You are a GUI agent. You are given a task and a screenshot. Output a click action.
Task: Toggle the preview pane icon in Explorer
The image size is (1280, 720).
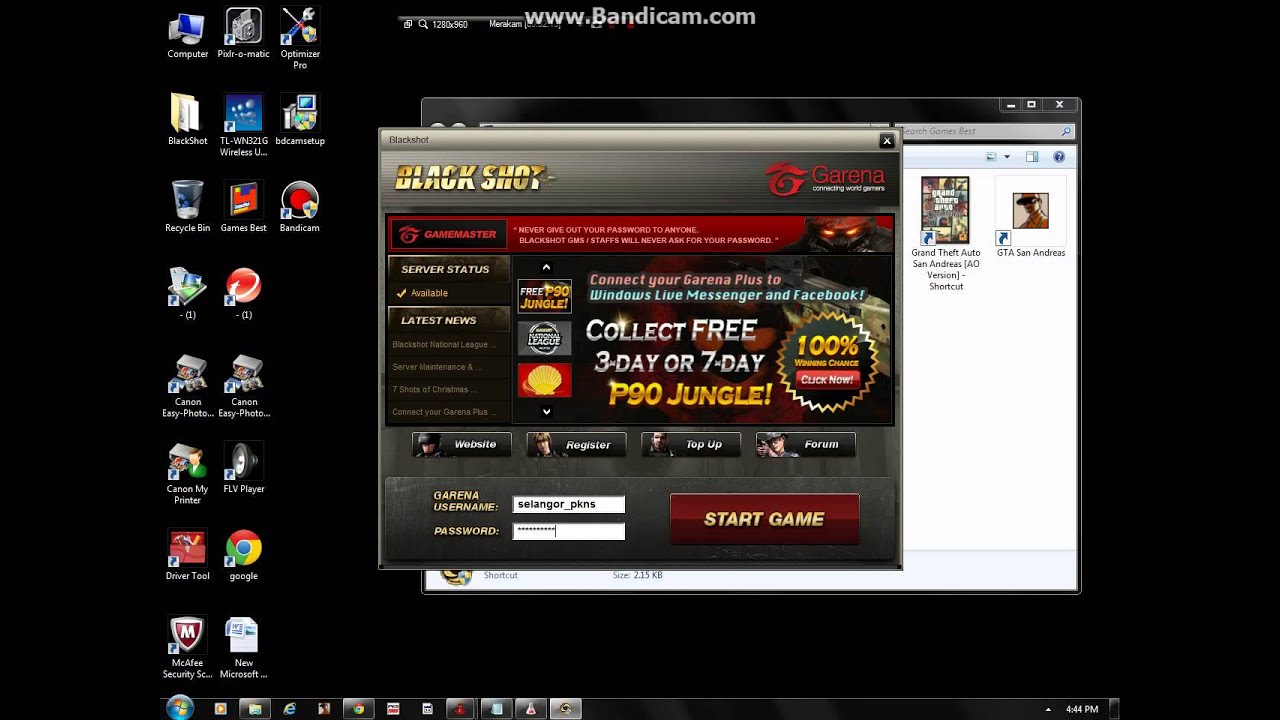[x=1032, y=157]
